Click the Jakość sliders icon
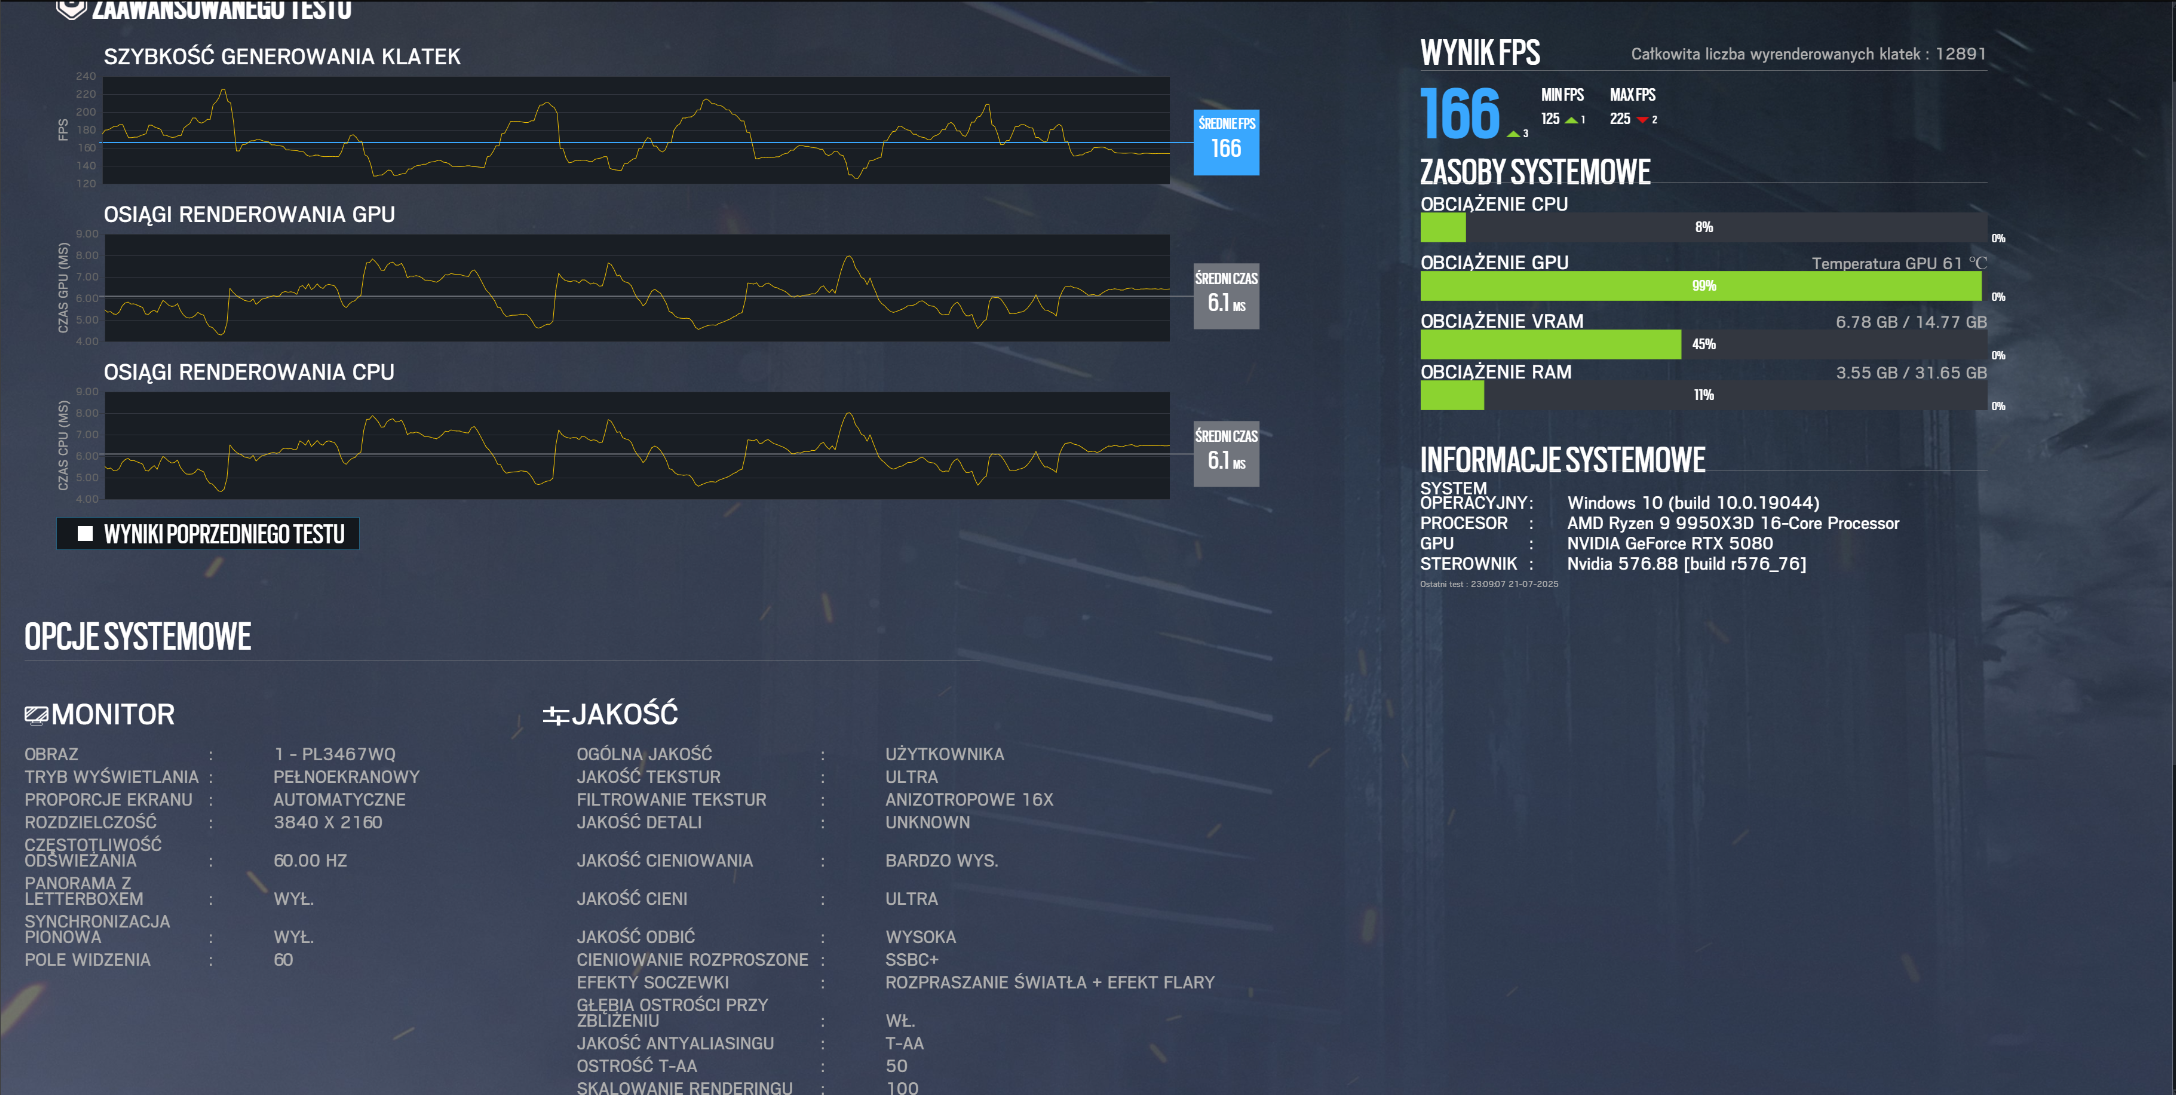The width and height of the screenshot is (2176, 1097). (x=555, y=715)
